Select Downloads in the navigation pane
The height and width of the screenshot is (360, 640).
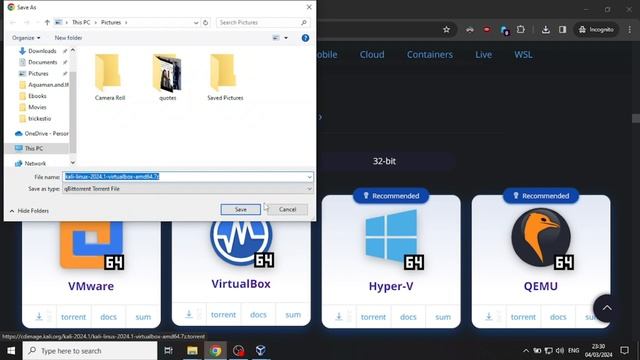coord(42,51)
